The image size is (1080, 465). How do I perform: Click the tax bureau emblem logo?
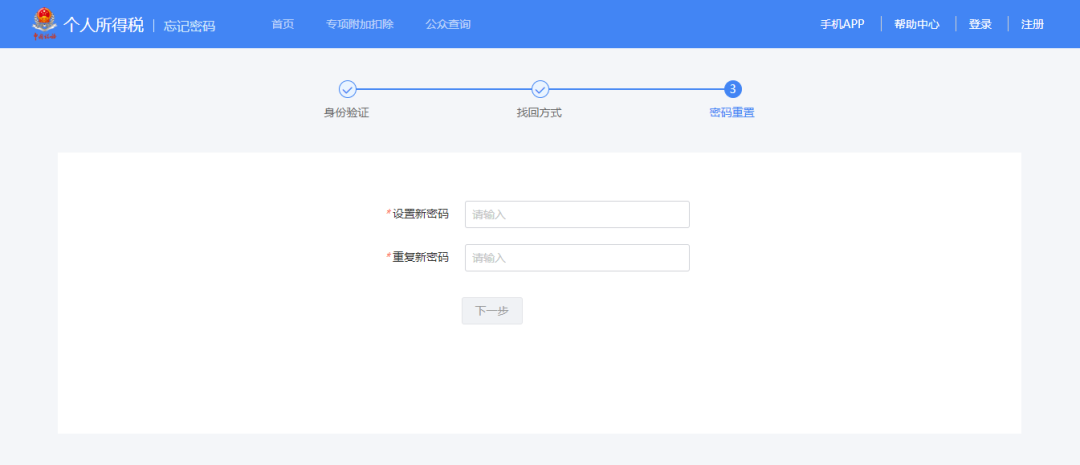[x=45, y=24]
